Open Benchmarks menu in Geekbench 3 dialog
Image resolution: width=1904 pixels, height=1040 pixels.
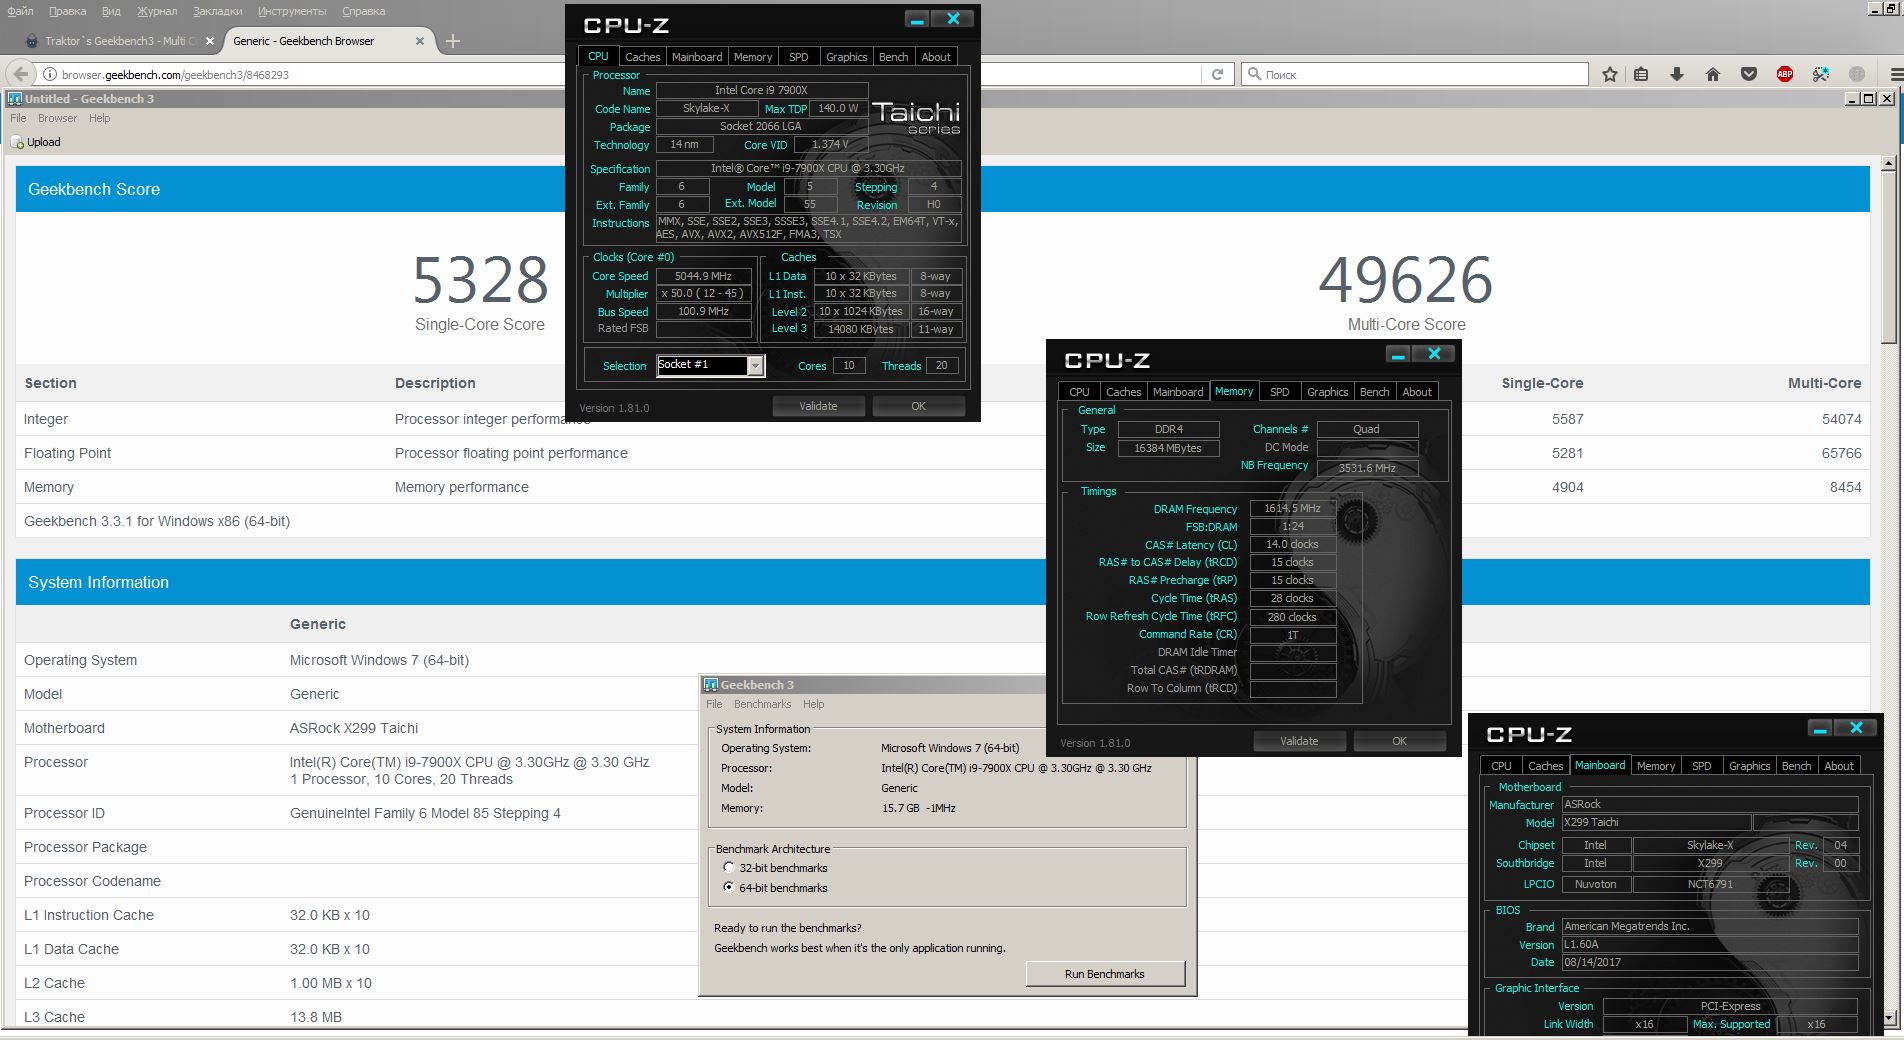(762, 704)
